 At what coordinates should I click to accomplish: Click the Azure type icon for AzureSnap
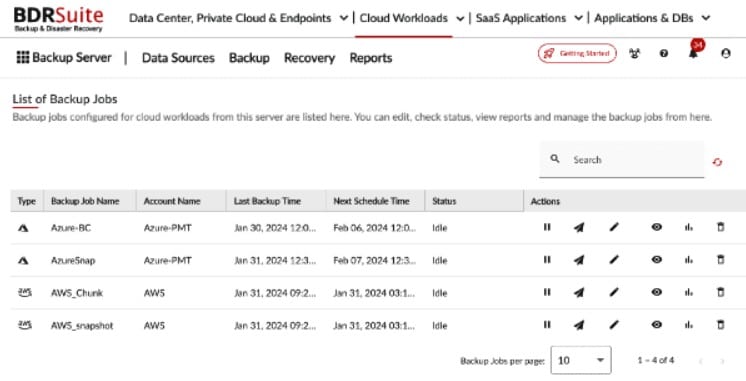(x=23, y=260)
